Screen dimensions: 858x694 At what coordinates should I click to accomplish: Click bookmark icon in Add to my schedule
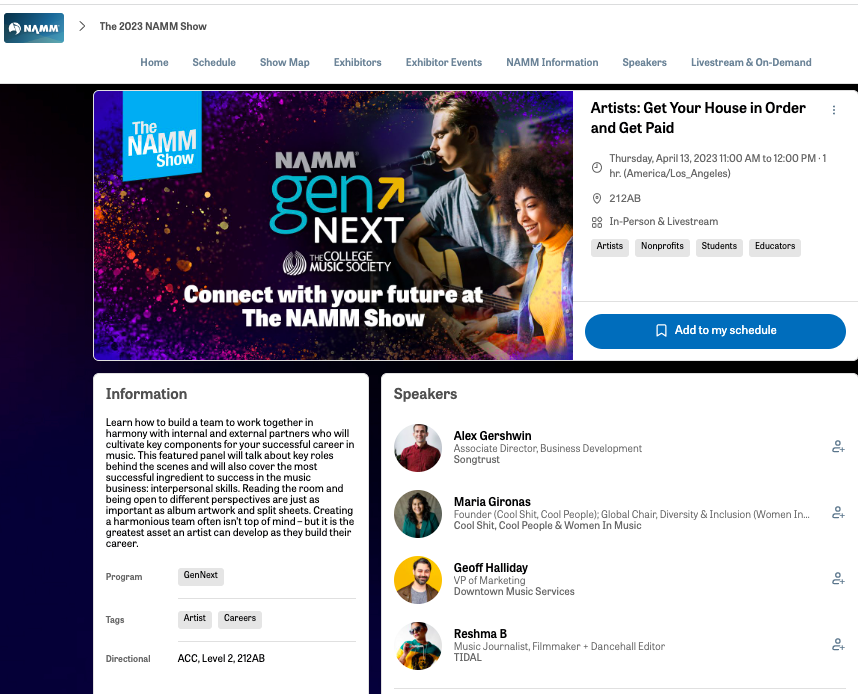(x=661, y=331)
